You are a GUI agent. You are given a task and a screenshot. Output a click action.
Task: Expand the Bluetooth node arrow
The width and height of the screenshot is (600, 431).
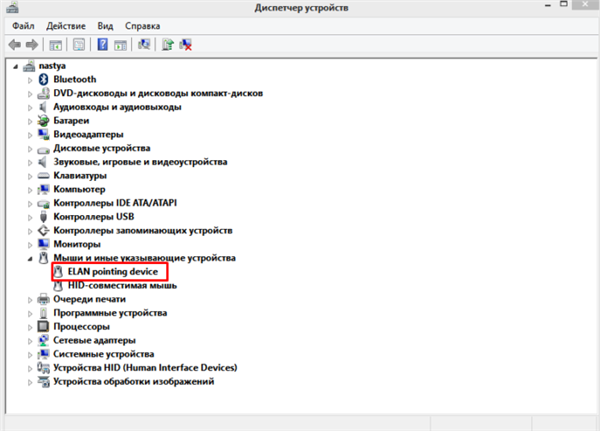(x=30, y=80)
